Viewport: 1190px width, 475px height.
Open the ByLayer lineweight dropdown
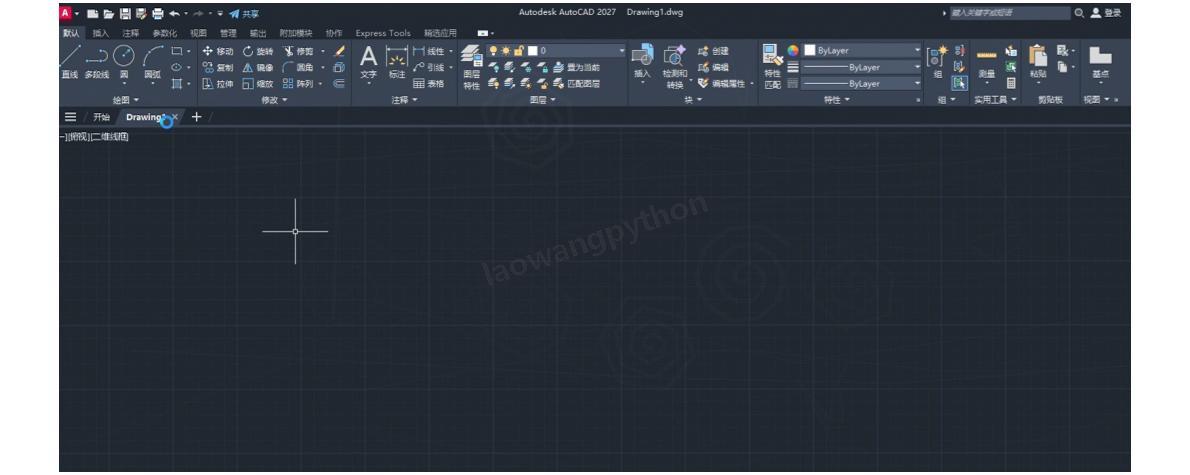click(862, 67)
